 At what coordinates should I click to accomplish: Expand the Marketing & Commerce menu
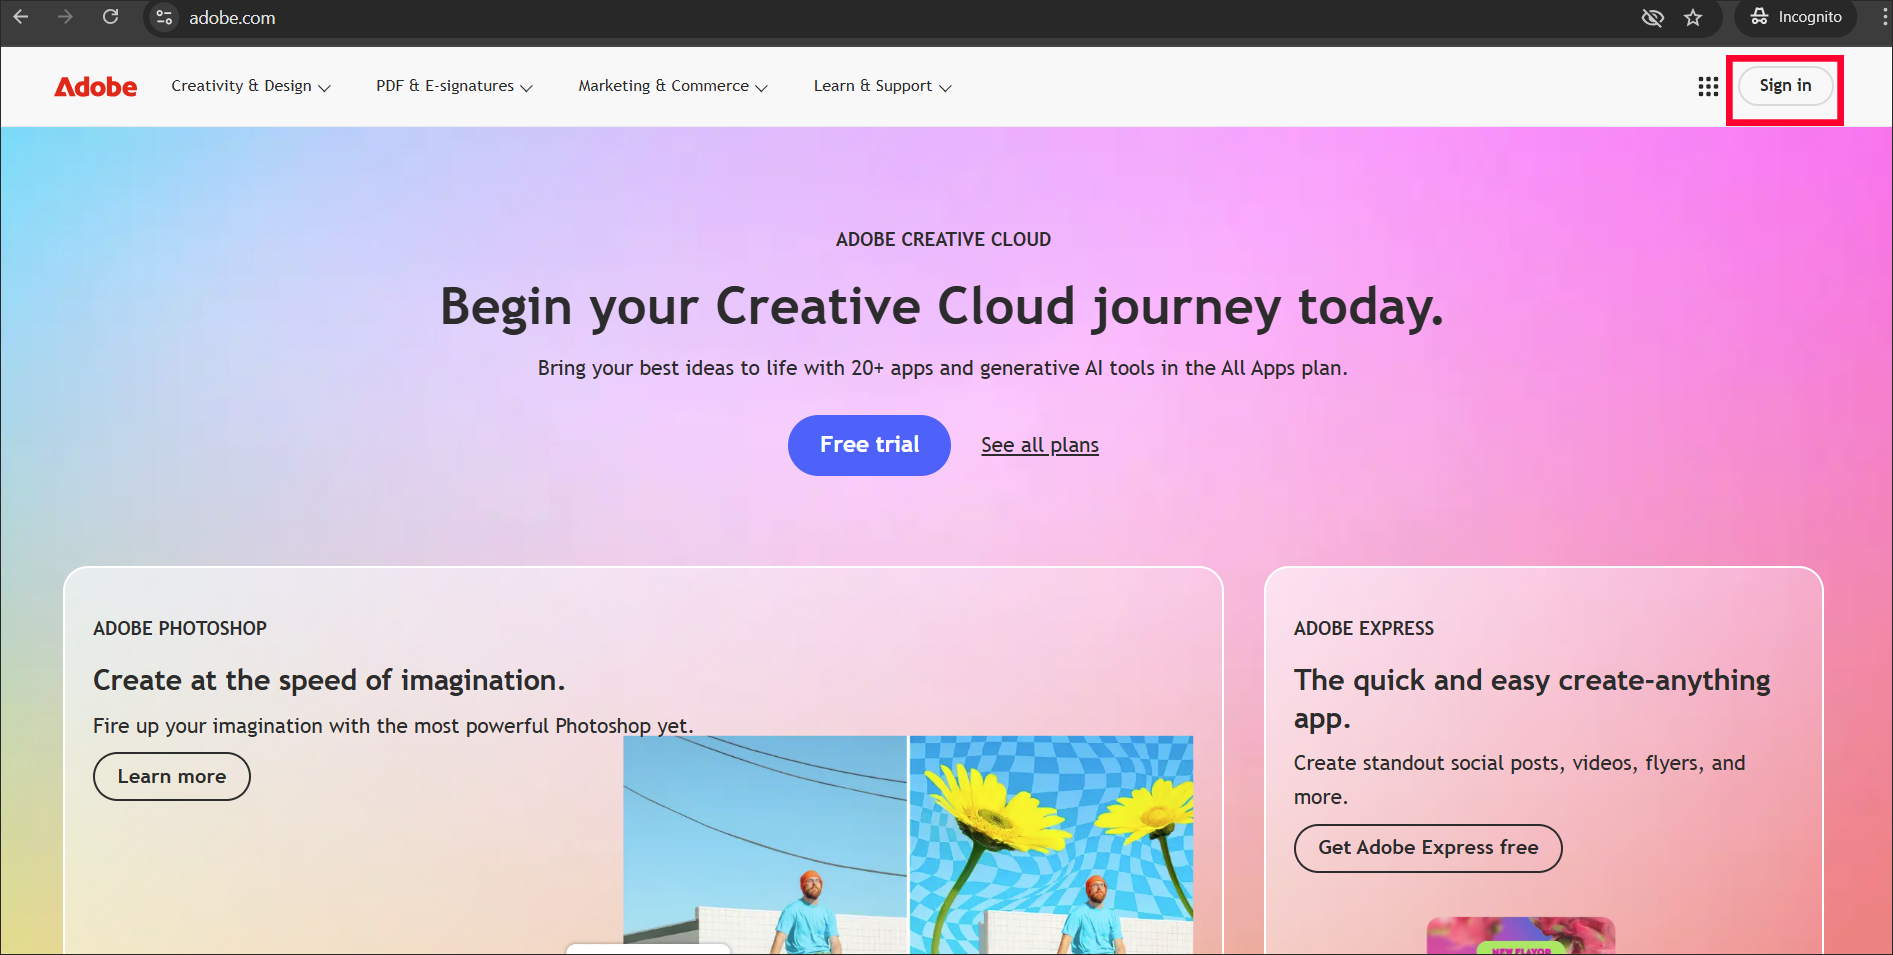tap(672, 86)
